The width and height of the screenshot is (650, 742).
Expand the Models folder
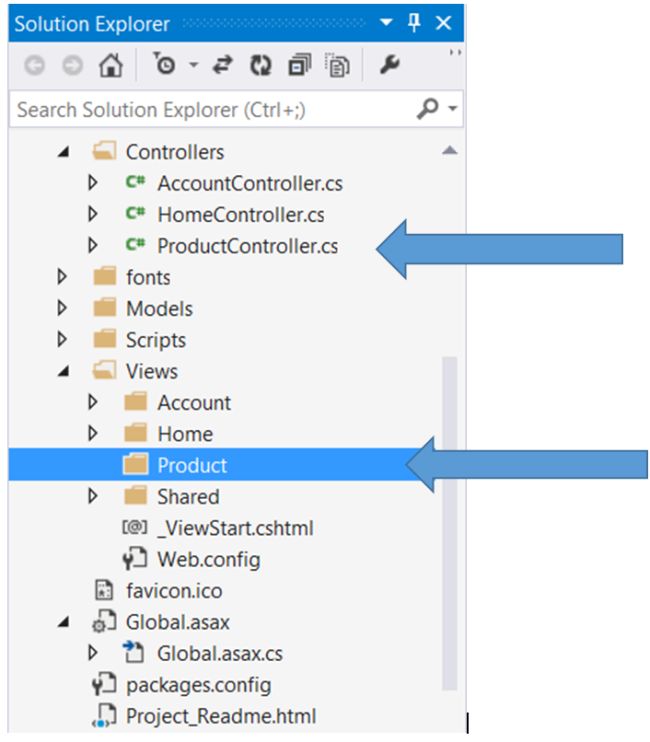pos(61,308)
